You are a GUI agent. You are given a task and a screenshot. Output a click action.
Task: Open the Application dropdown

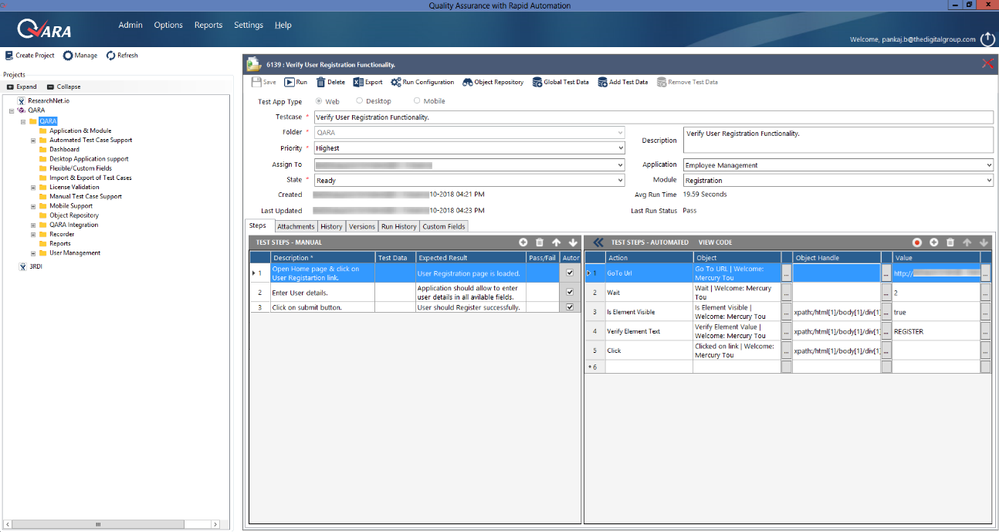pyautogui.click(x=989, y=165)
